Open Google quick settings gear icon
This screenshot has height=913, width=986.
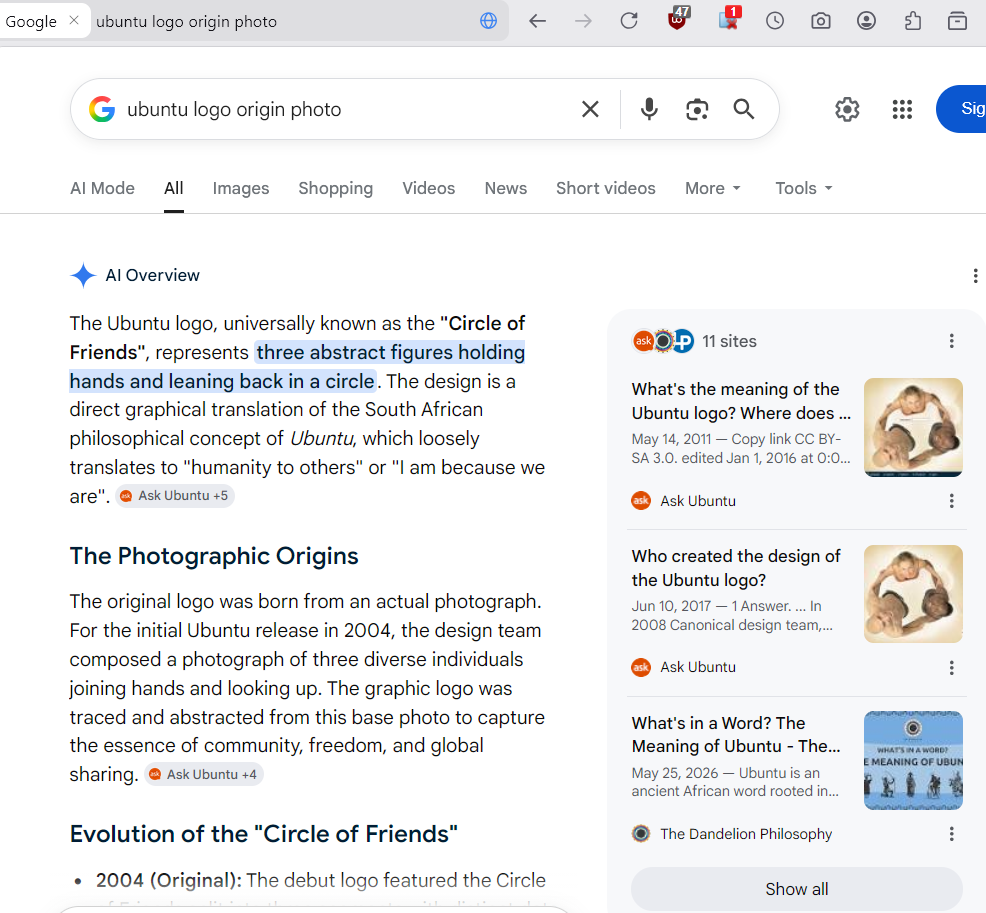point(847,109)
